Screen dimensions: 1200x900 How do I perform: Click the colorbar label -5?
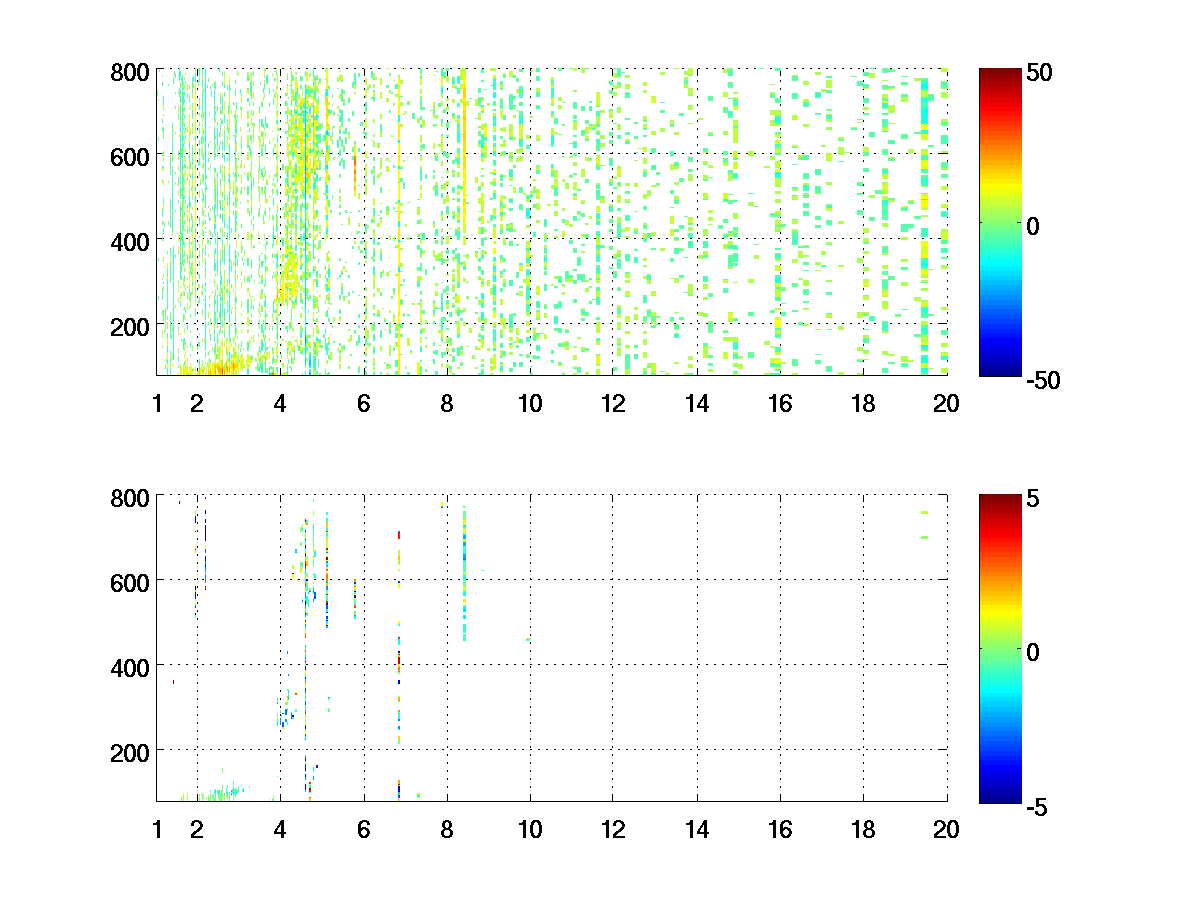(x=1039, y=808)
